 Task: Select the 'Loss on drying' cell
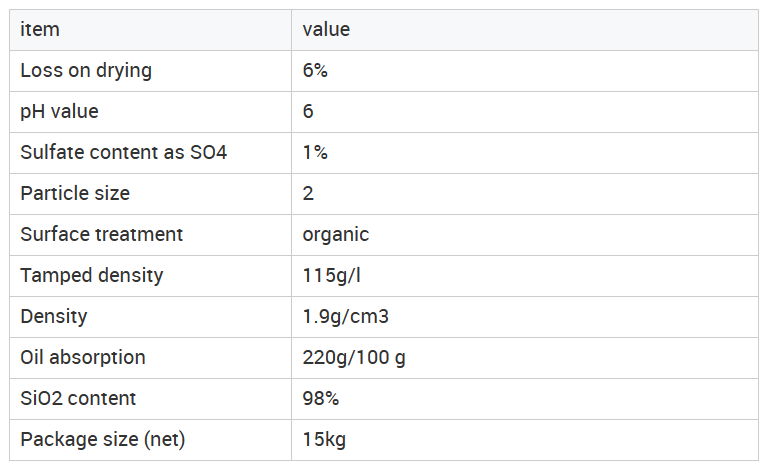[86, 71]
